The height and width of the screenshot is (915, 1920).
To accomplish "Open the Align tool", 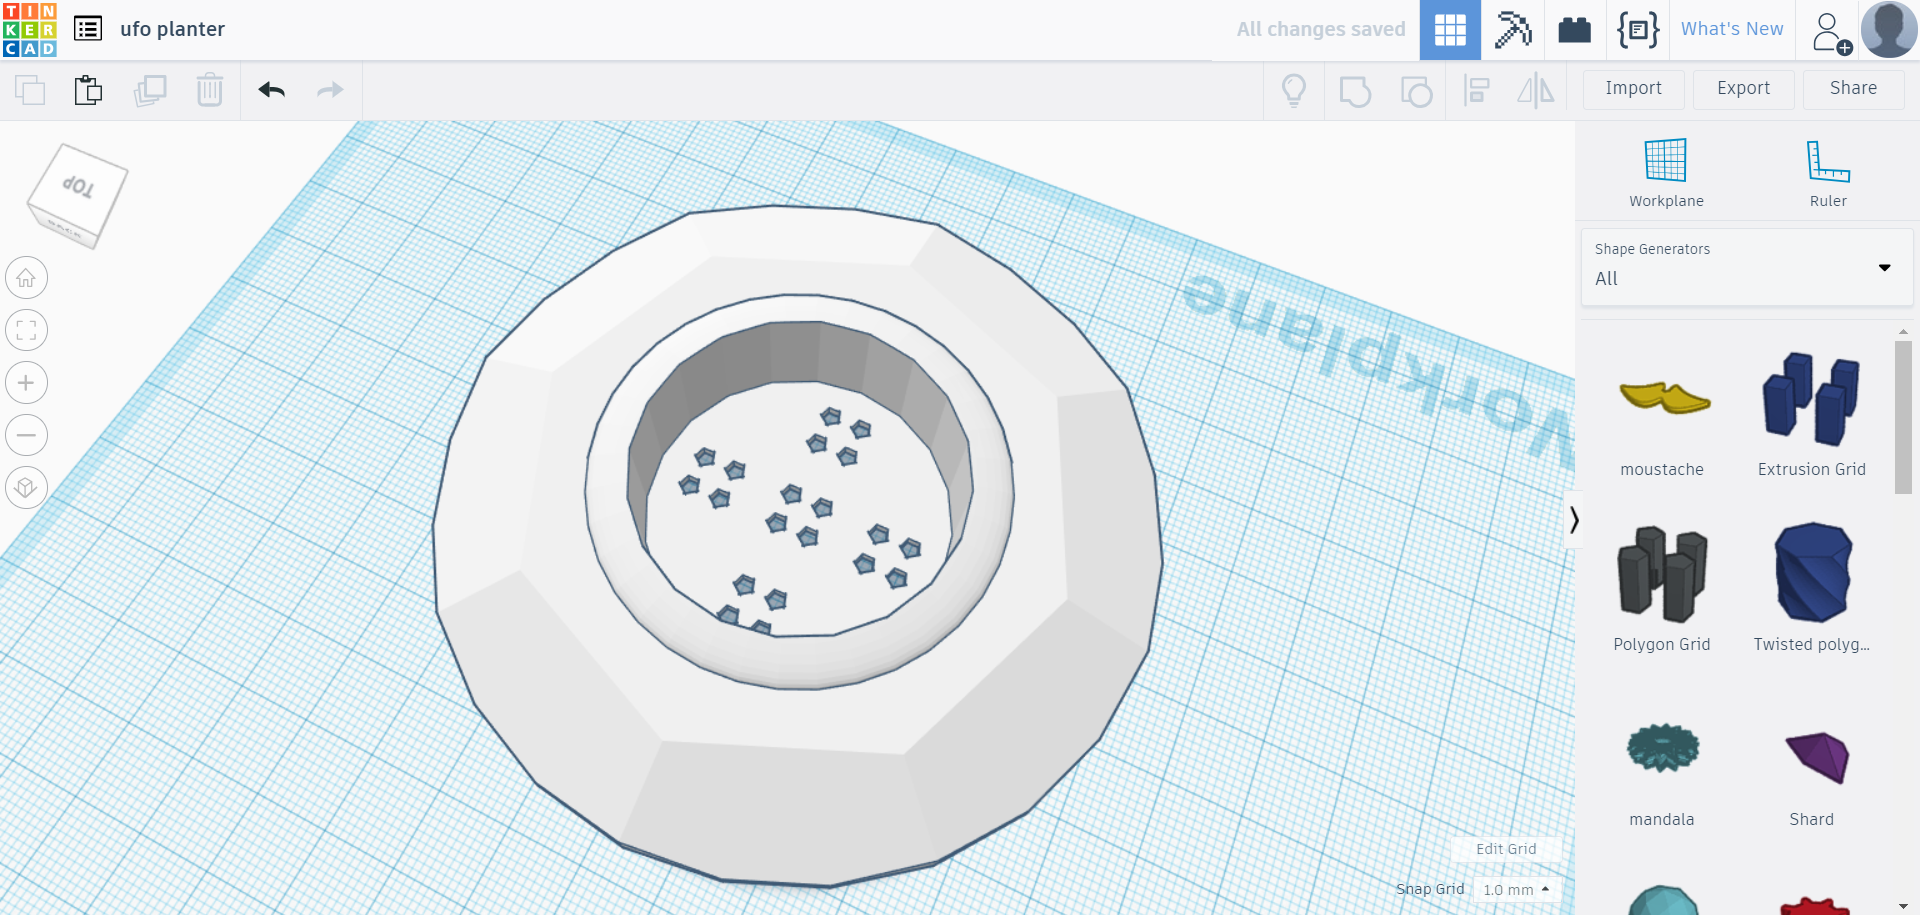I will point(1477,91).
